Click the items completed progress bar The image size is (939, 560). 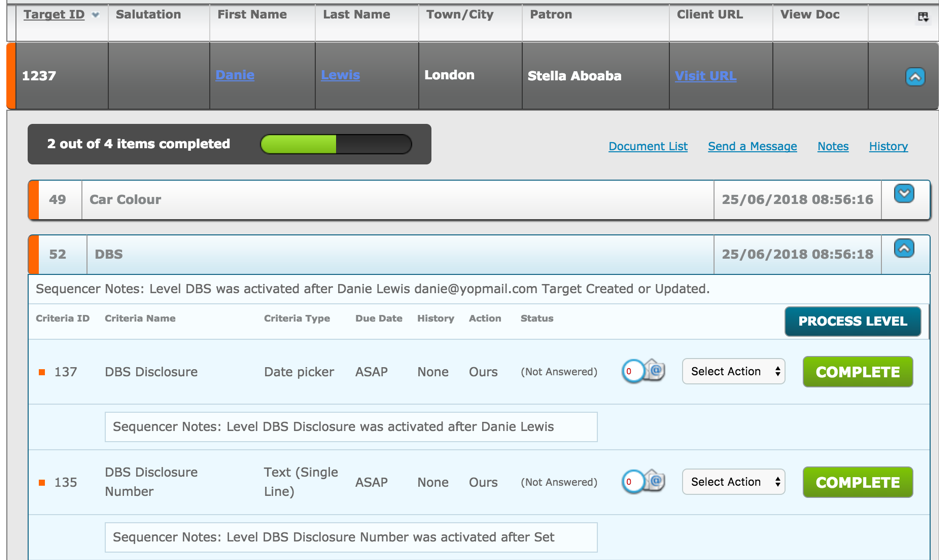(336, 144)
